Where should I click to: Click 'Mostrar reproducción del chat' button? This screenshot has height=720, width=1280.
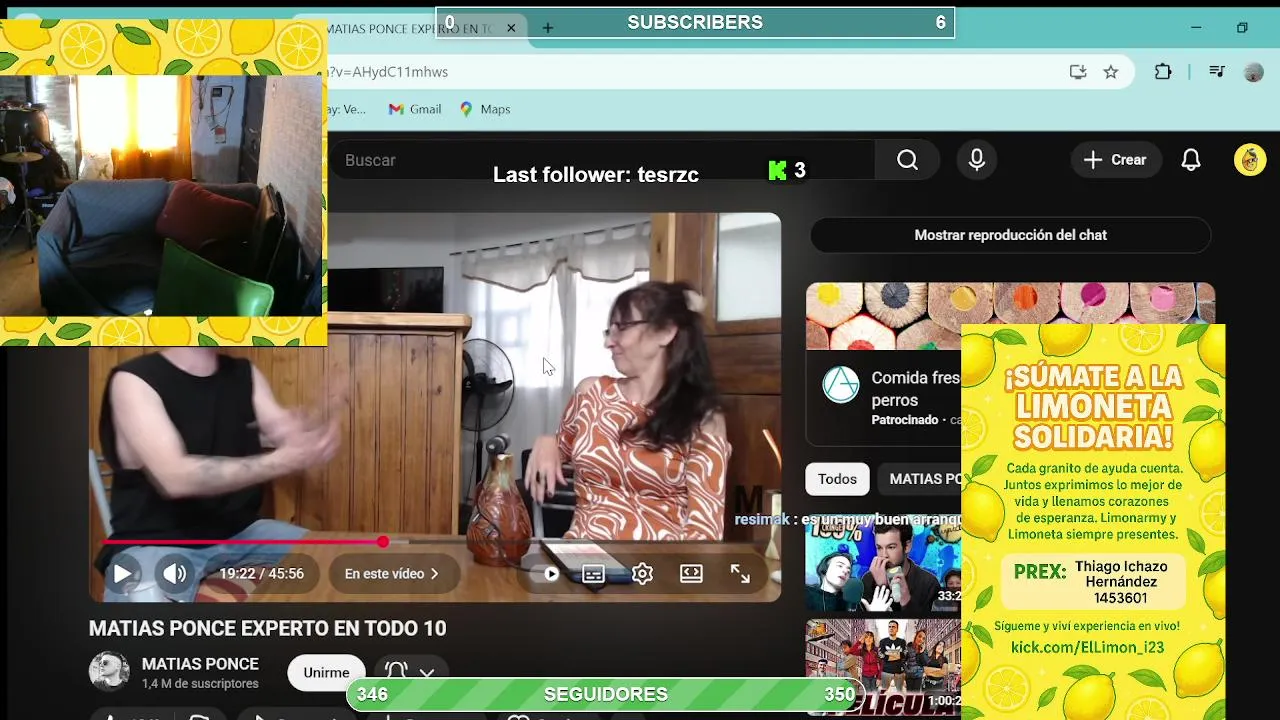click(x=1010, y=235)
